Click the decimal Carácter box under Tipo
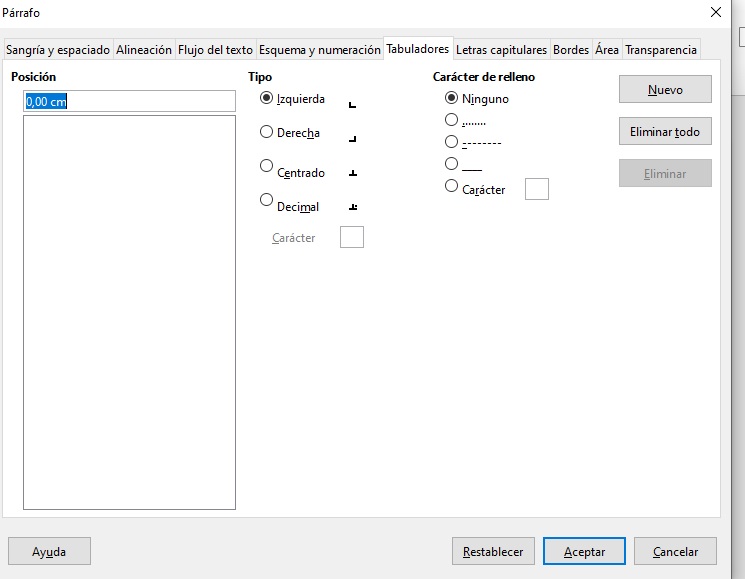The height and width of the screenshot is (579, 745). tap(352, 237)
